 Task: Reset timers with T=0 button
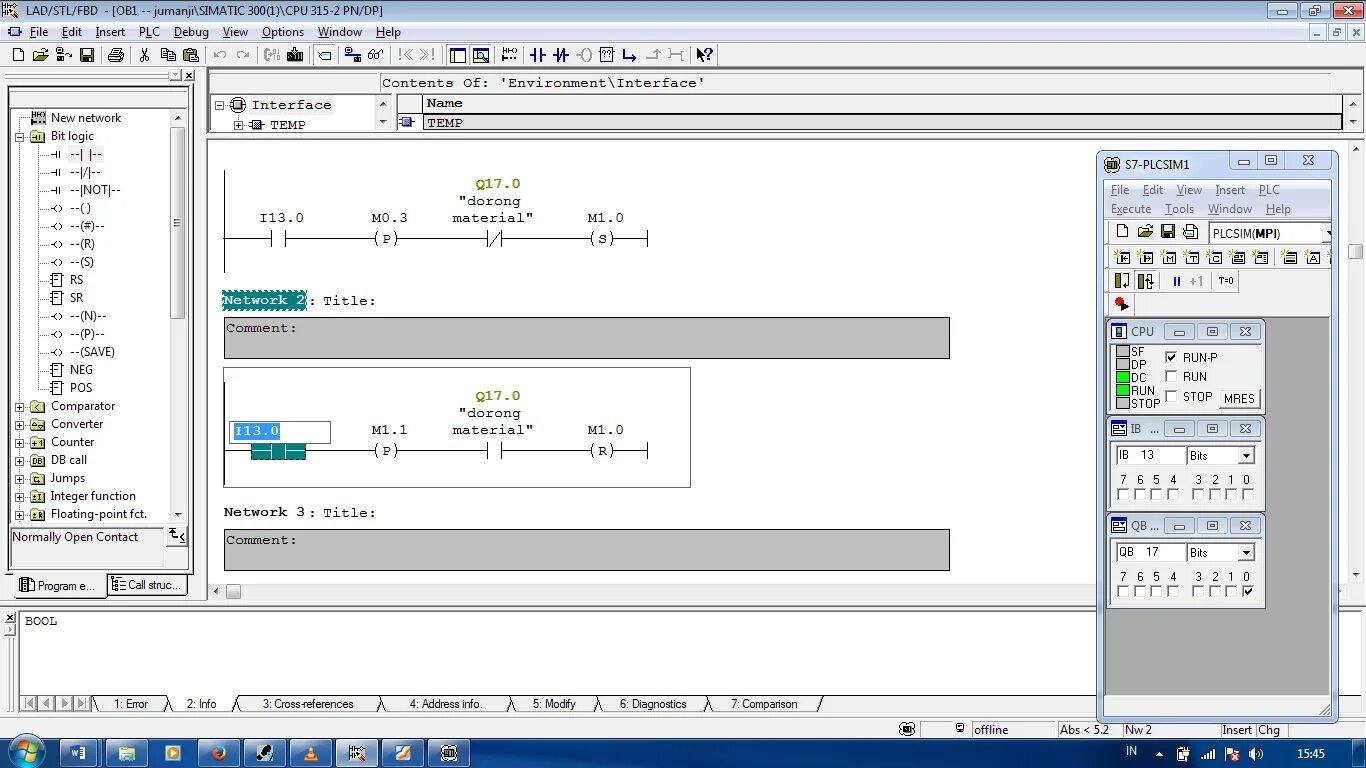click(x=1226, y=281)
